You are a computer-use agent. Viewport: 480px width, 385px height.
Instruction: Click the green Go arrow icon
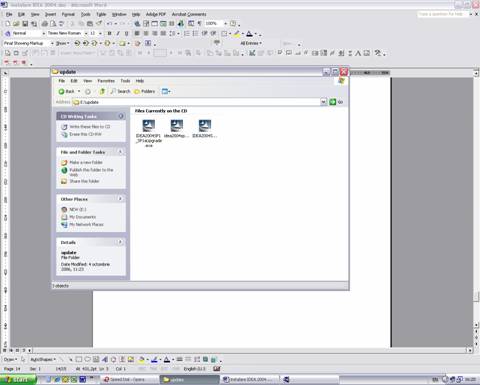pyautogui.click(x=333, y=102)
